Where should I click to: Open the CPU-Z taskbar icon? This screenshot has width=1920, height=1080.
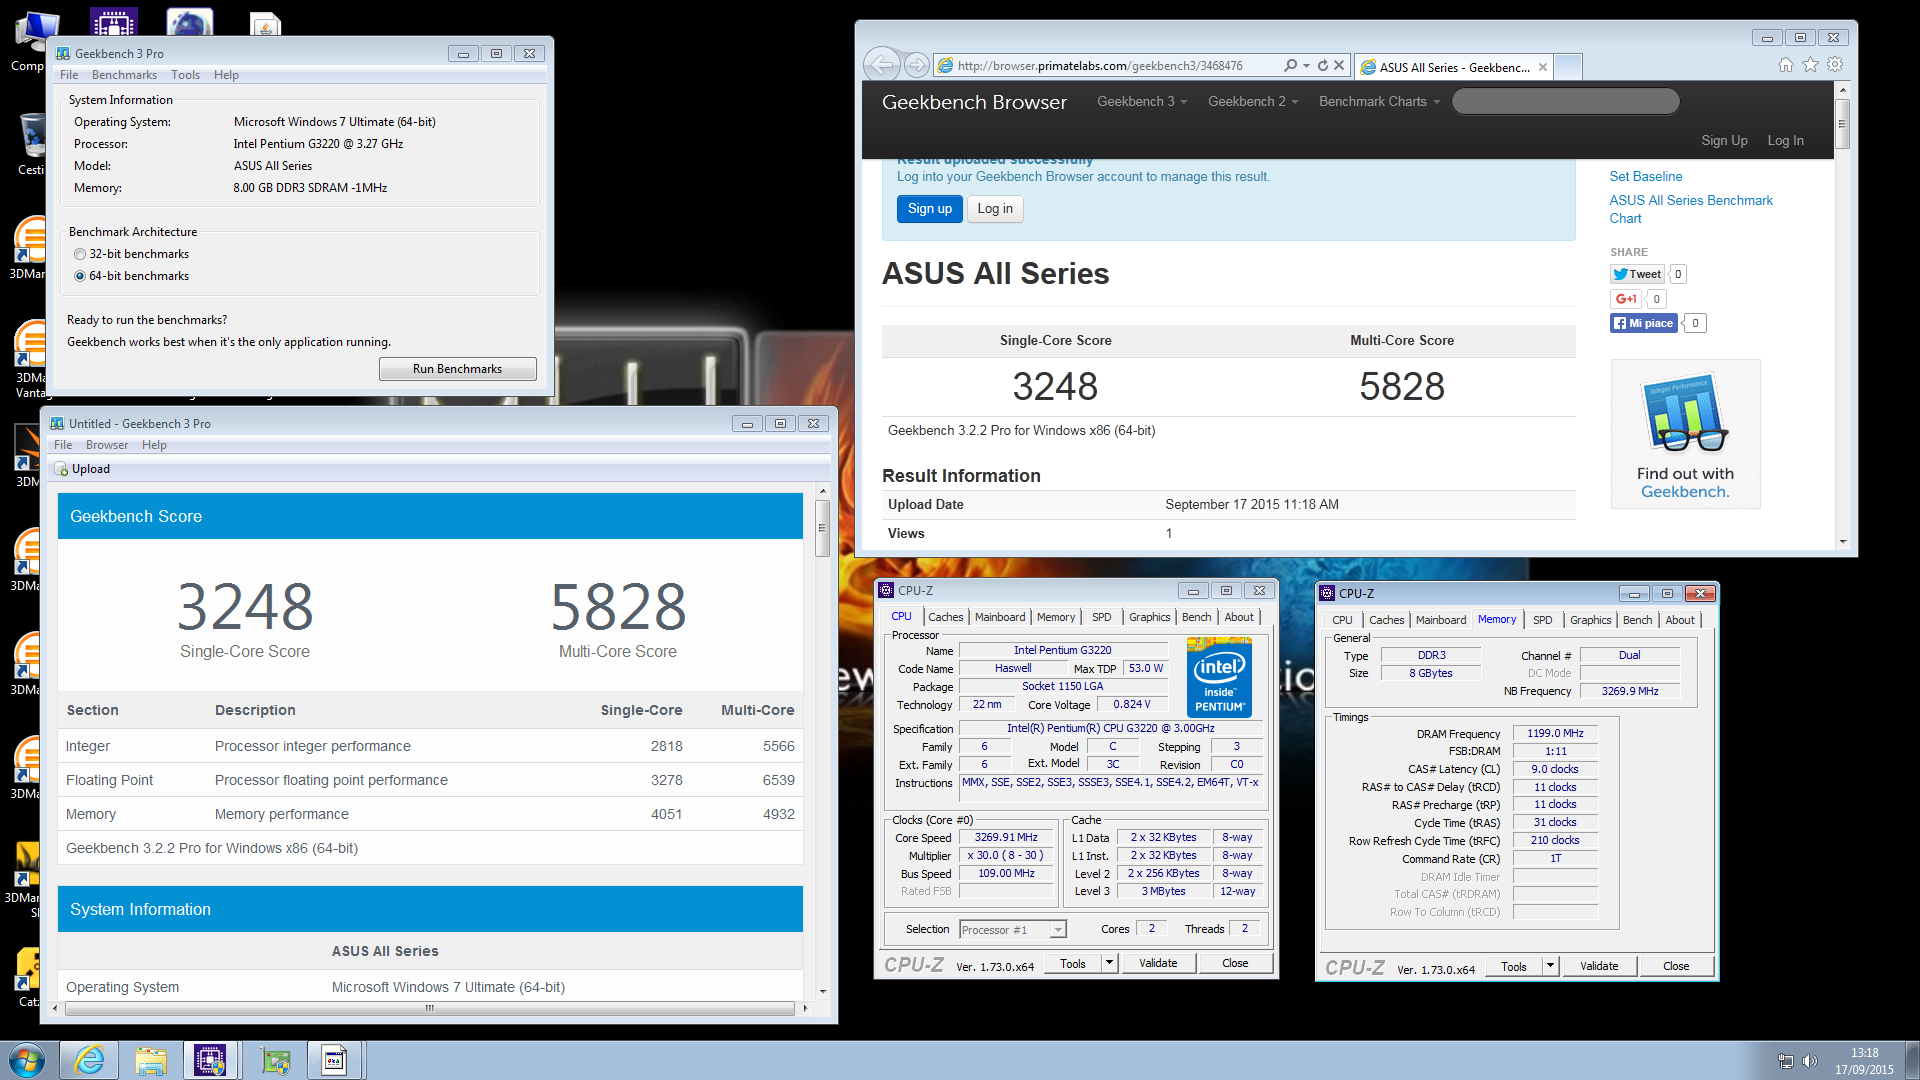[210, 1060]
